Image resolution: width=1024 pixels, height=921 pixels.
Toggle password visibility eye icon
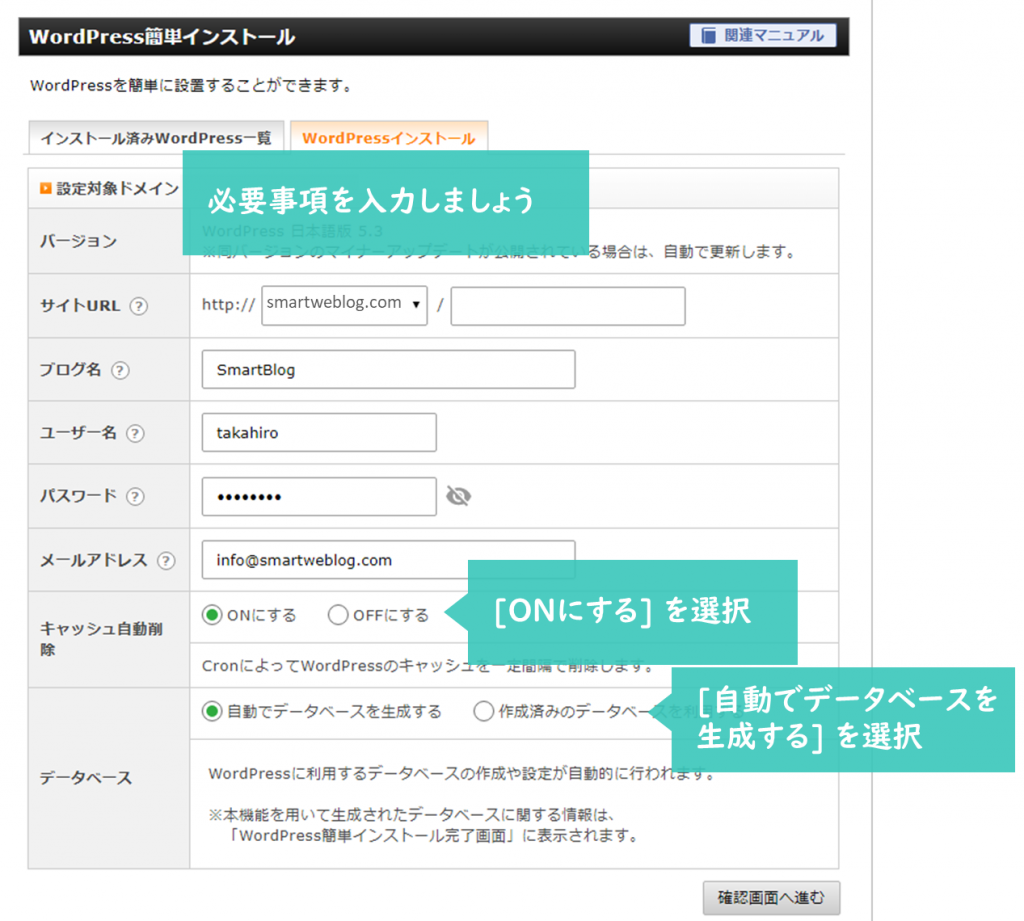tap(458, 496)
